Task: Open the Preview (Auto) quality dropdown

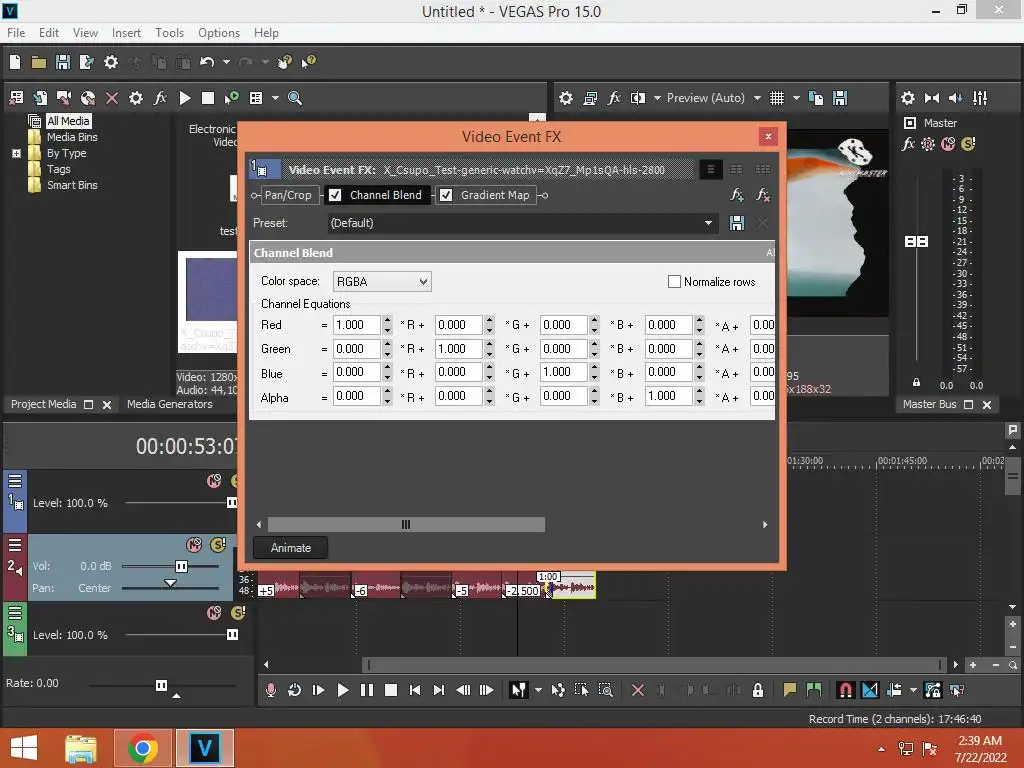Action: pos(757,98)
